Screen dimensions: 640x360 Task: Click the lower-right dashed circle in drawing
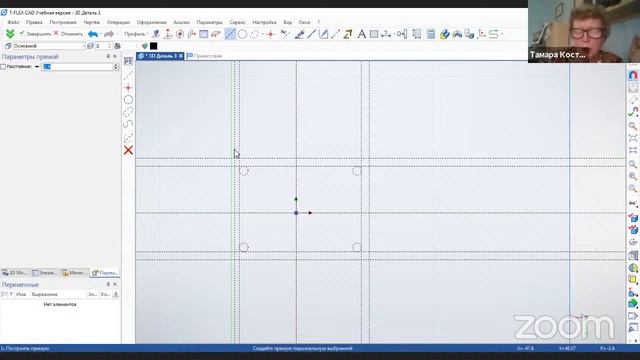tap(357, 247)
